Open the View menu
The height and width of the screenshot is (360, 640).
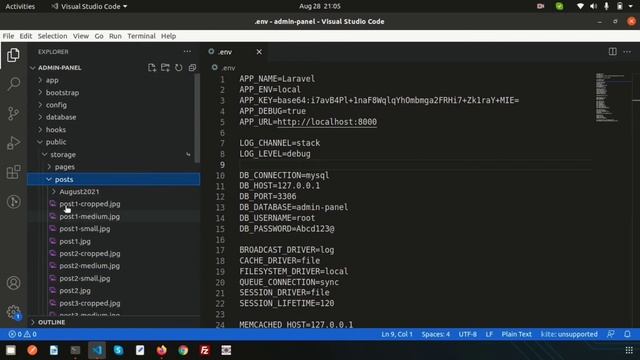81,36
